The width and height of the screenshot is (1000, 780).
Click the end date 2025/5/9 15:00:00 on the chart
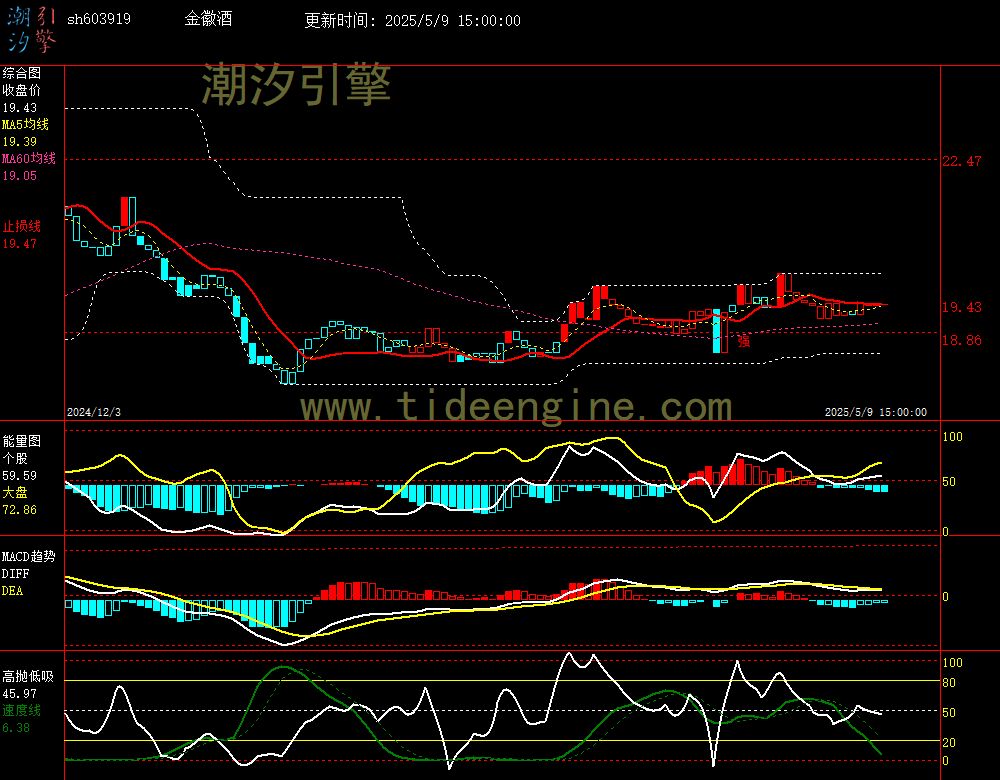click(876, 412)
